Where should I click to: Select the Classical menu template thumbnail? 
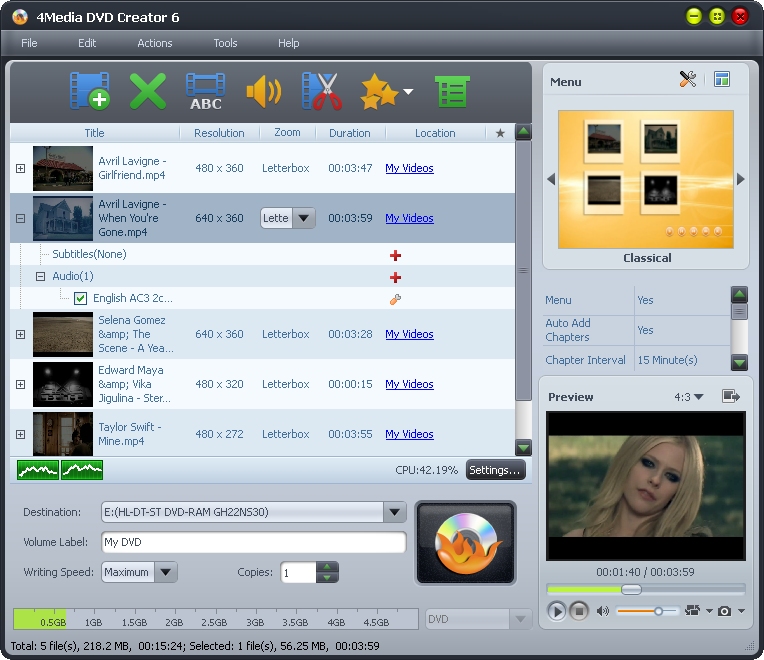[x=646, y=179]
